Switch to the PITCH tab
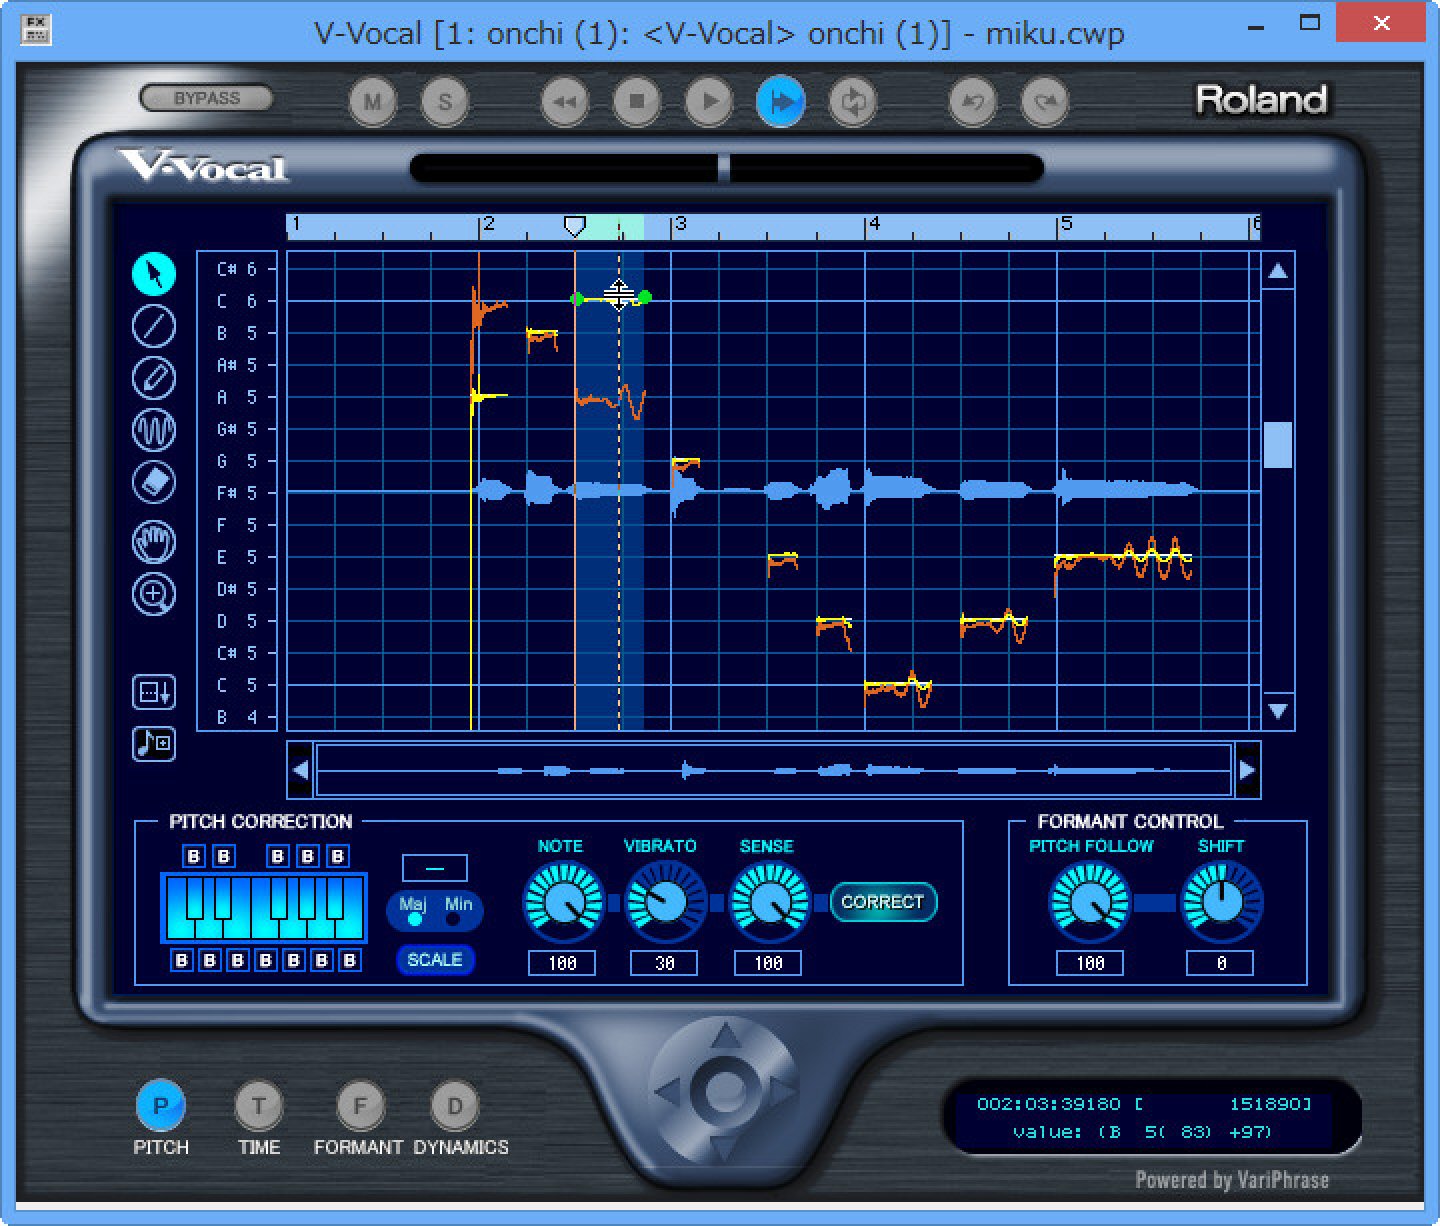Viewport: 1440px width, 1226px height. pyautogui.click(x=160, y=1106)
